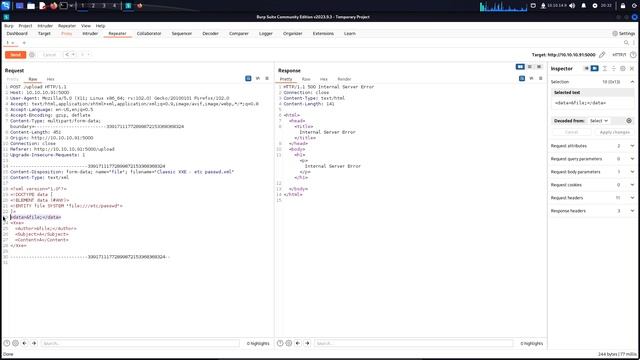Toggle request message actions blue icon
Screen dimensions: 640x360
click(248, 78)
